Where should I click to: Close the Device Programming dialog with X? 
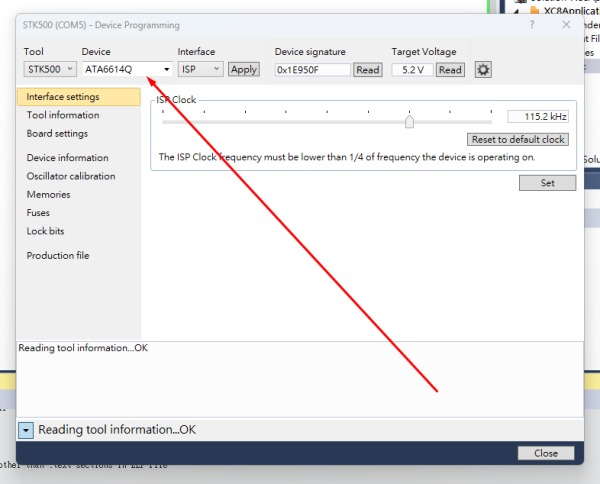(x=566, y=25)
